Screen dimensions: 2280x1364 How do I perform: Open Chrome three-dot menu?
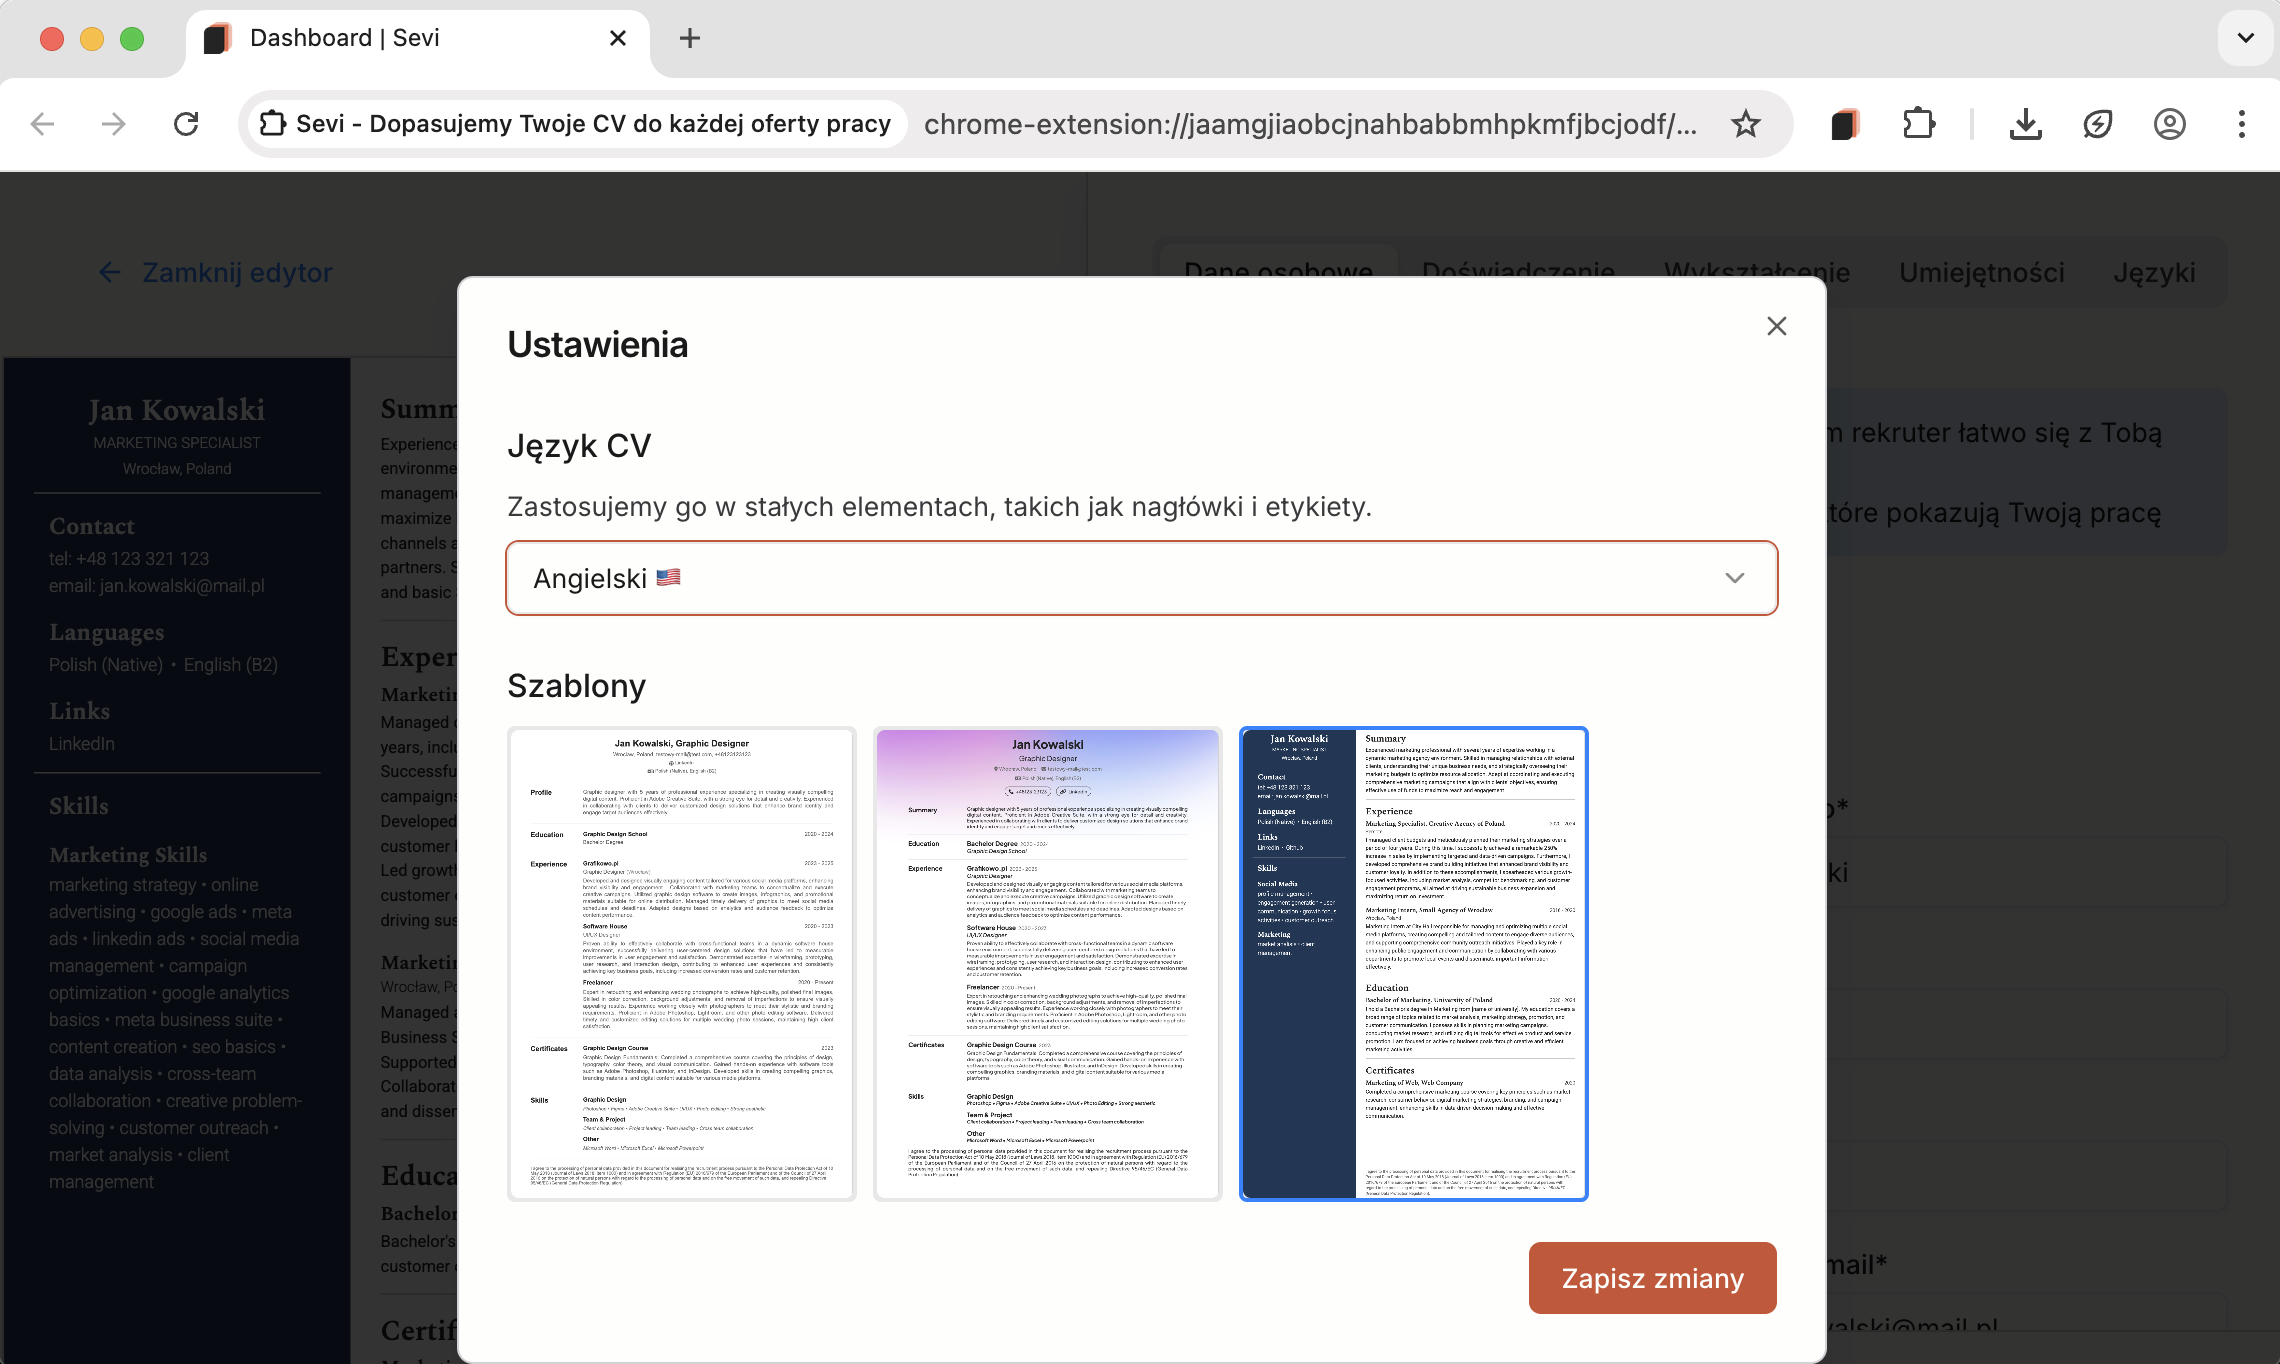(2241, 124)
